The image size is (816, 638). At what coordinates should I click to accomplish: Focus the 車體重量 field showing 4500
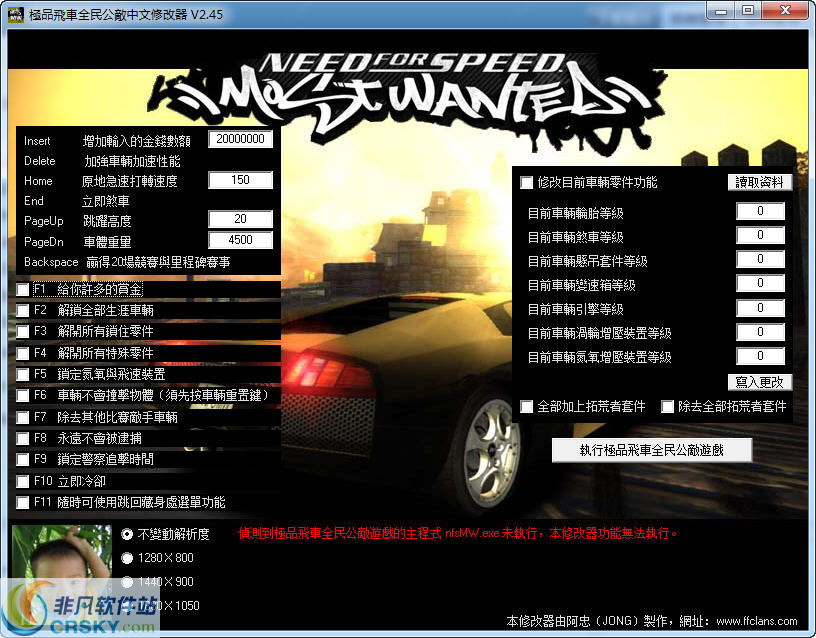pos(240,240)
